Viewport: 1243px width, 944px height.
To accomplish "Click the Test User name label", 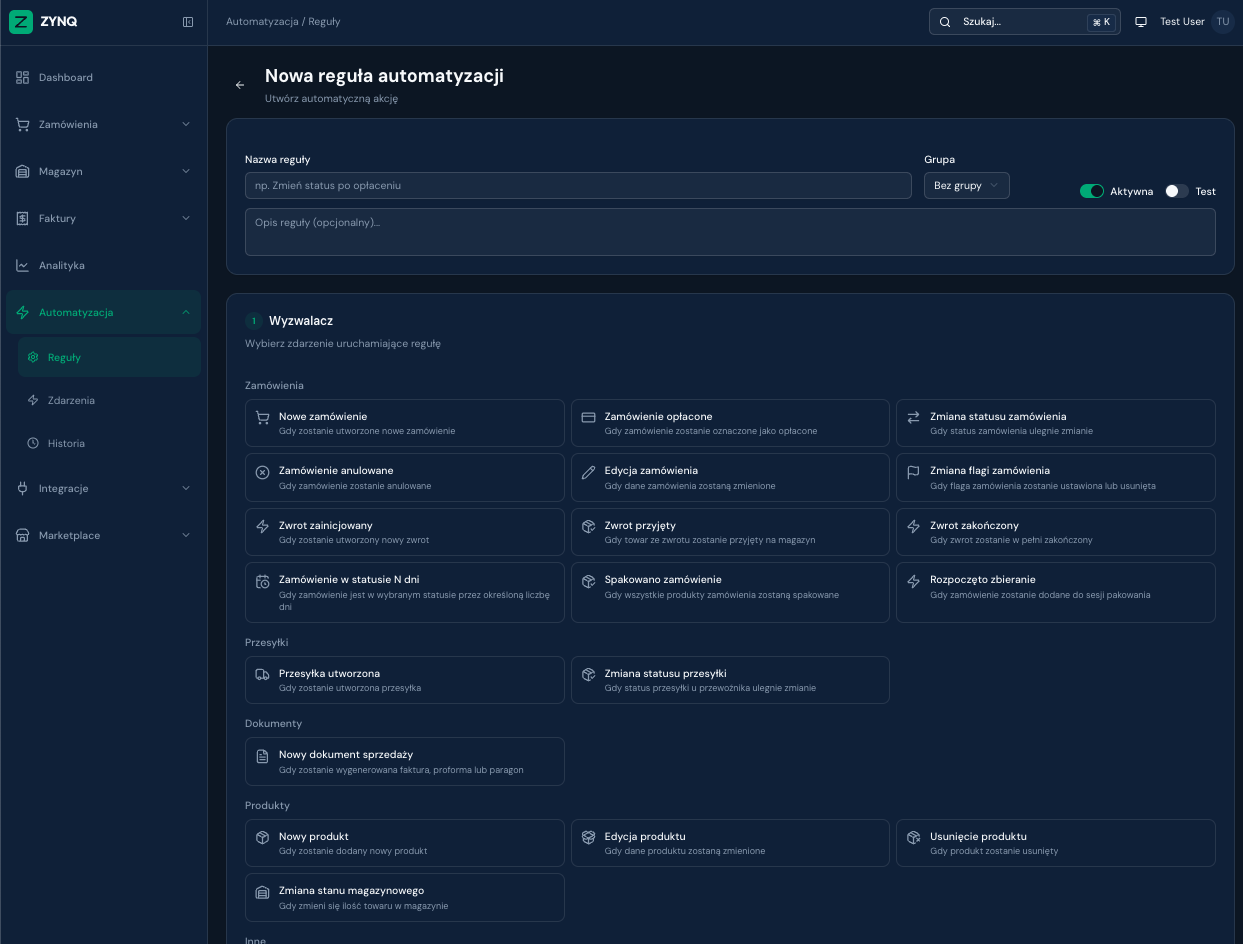I will [1182, 22].
